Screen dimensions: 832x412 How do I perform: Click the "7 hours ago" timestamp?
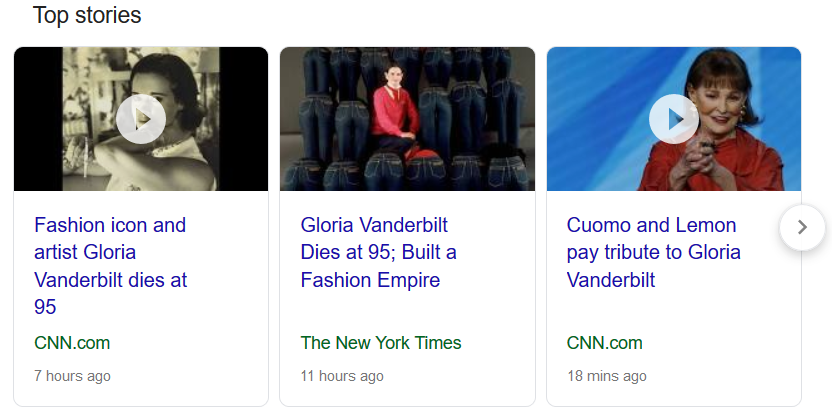(x=72, y=376)
